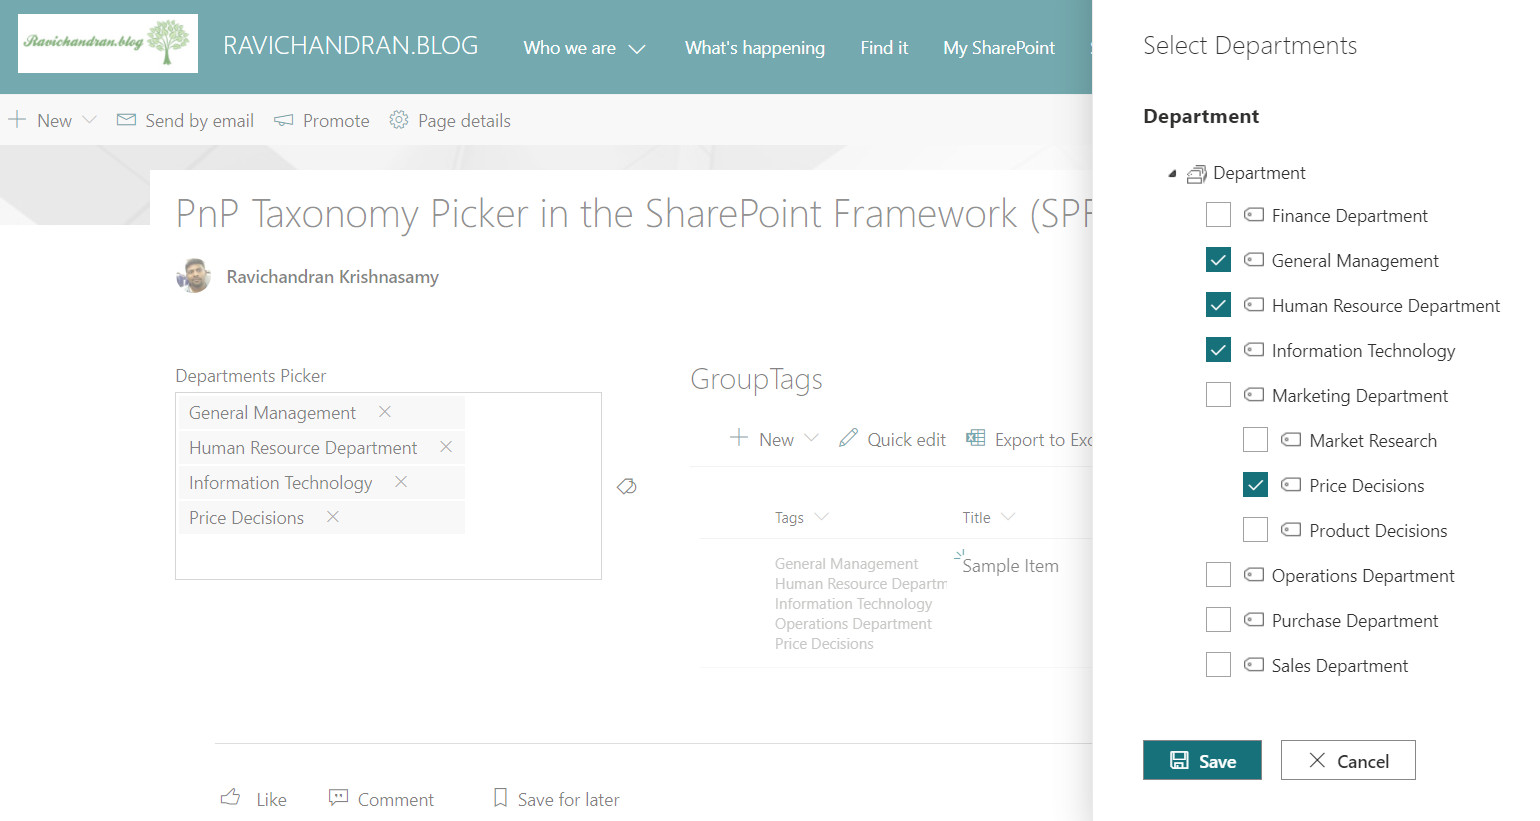Click the Save for later bookmark icon
Viewport: 1540px width, 821px height.
500,798
